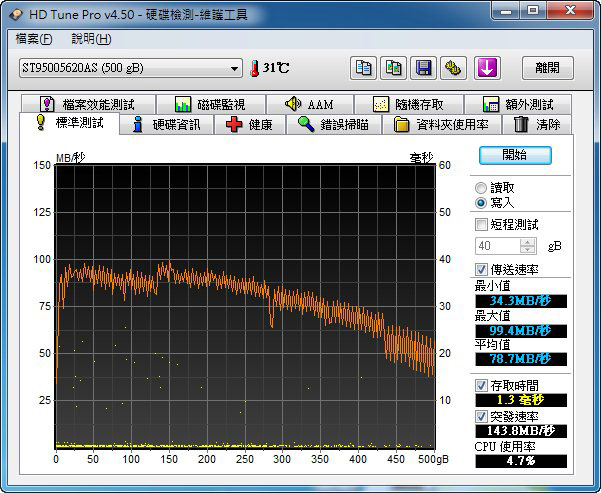Open the options wrench icon
Image resolution: width=601 pixels, height=493 pixels.
(x=453, y=68)
